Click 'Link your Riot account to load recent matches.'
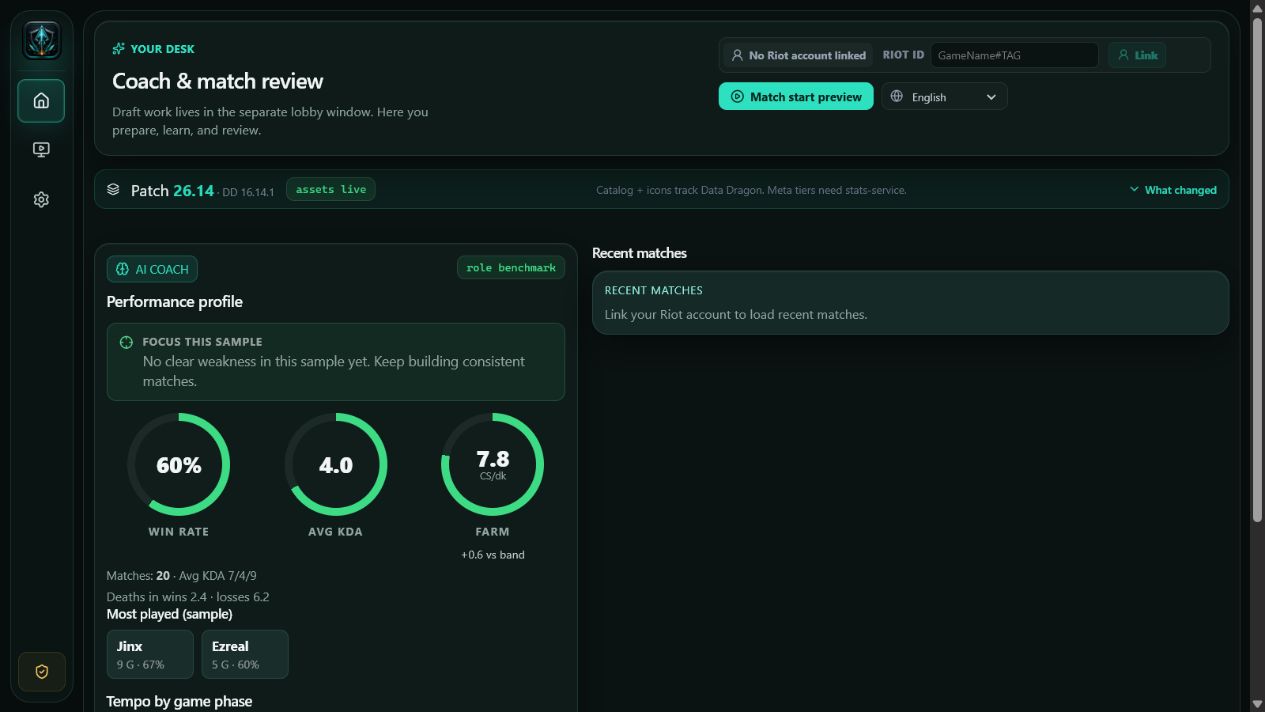Viewport: 1265px width, 712px height. (736, 314)
